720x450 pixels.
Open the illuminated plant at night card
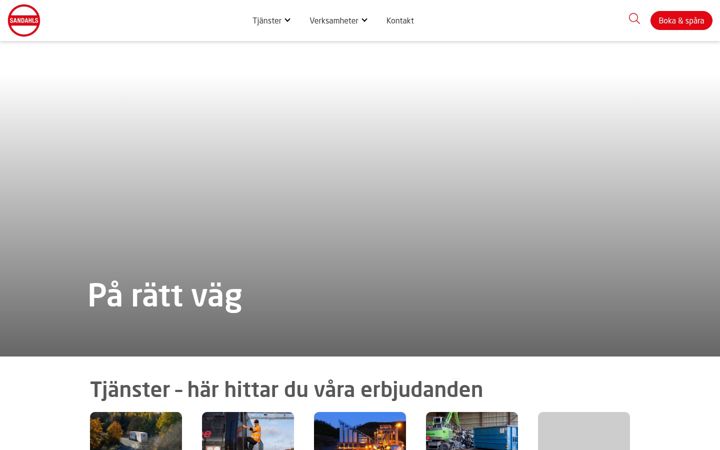coord(360,431)
